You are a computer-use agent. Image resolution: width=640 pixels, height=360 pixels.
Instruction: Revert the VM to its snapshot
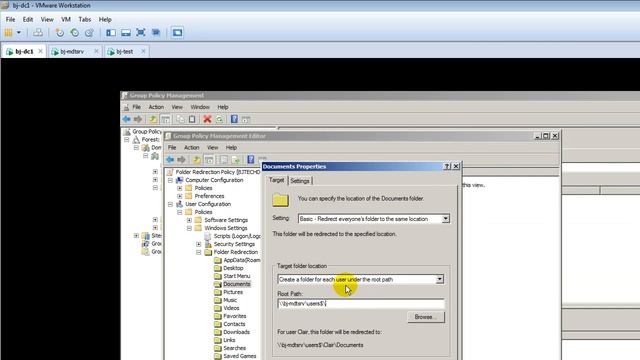pyautogui.click(x=75, y=33)
